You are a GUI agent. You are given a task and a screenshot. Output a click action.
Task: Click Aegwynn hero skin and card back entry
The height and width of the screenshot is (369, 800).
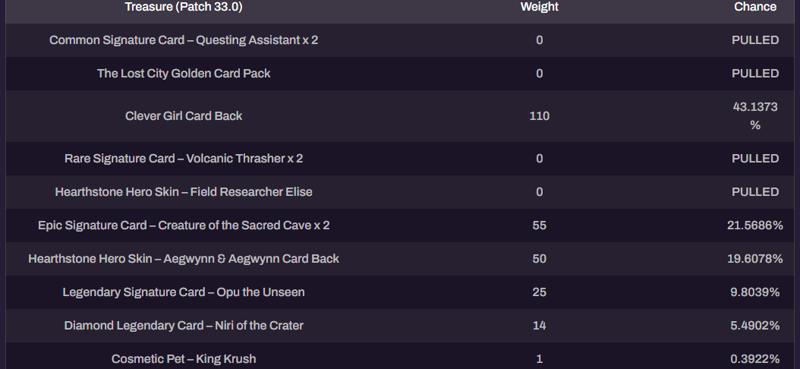click(184, 259)
